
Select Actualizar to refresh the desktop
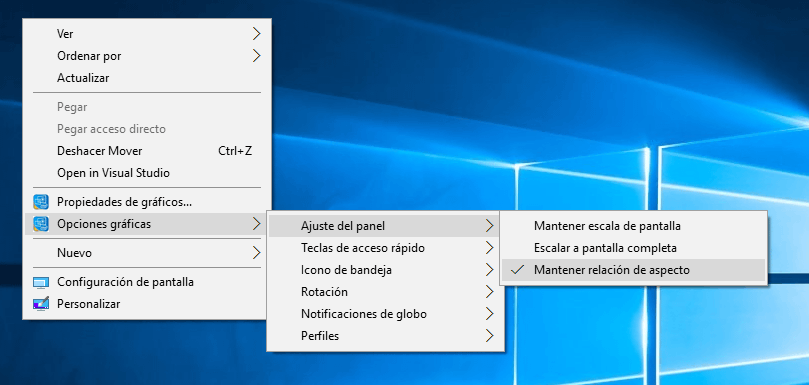147,78
